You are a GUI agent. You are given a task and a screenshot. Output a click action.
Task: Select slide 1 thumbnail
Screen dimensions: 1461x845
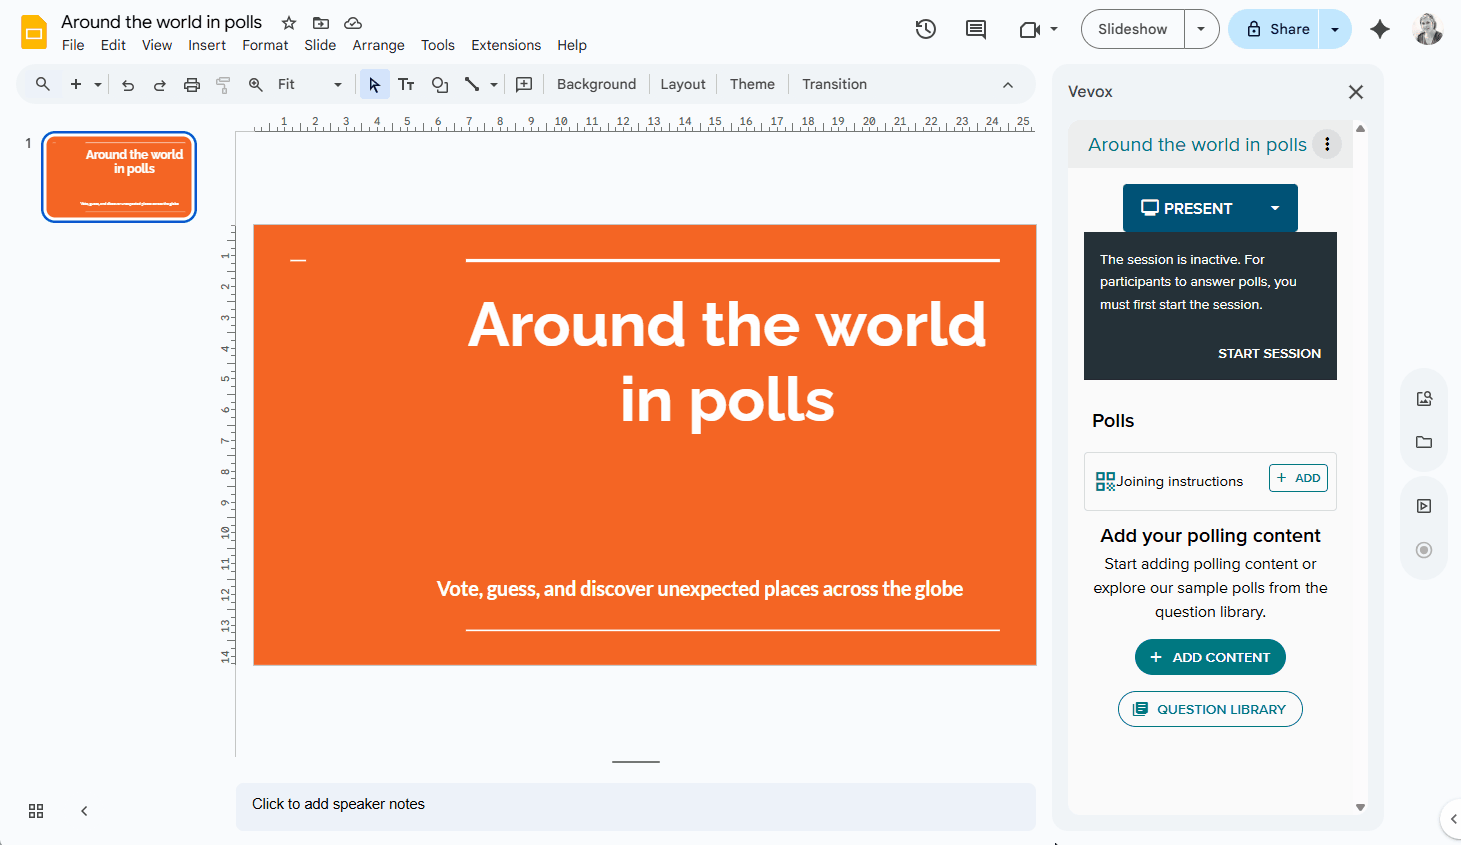pyautogui.click(x=118, y=176)
